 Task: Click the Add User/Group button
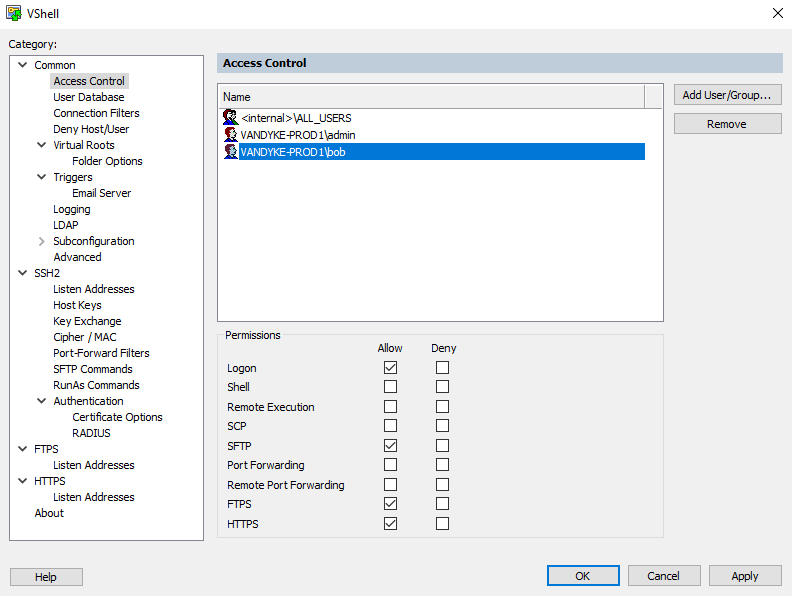click(727, 95)
